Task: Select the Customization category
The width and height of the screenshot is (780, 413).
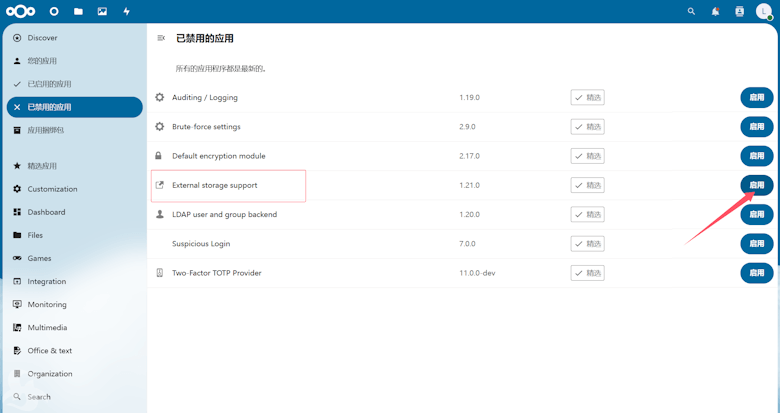Action: point(52,189)
